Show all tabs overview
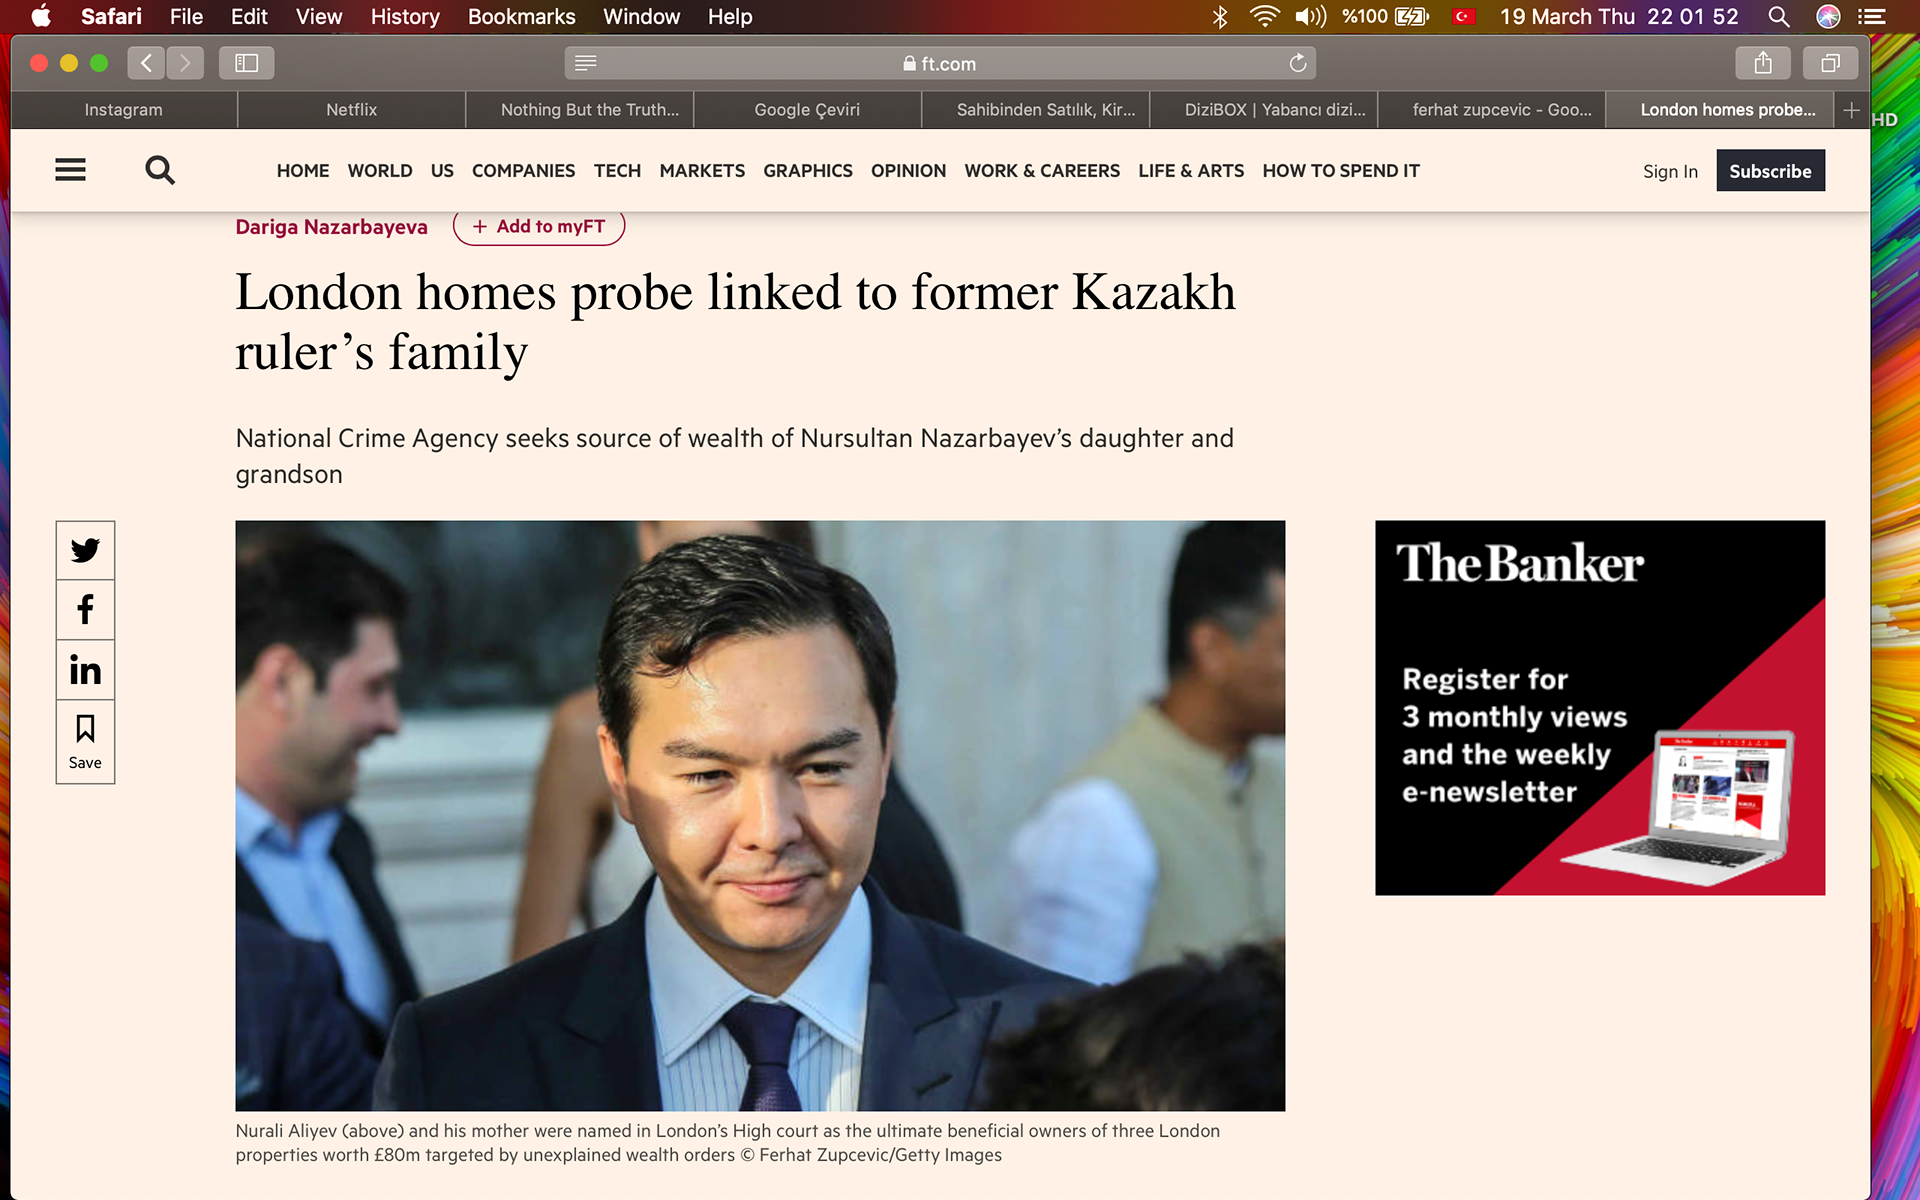 pos(1830,63)
